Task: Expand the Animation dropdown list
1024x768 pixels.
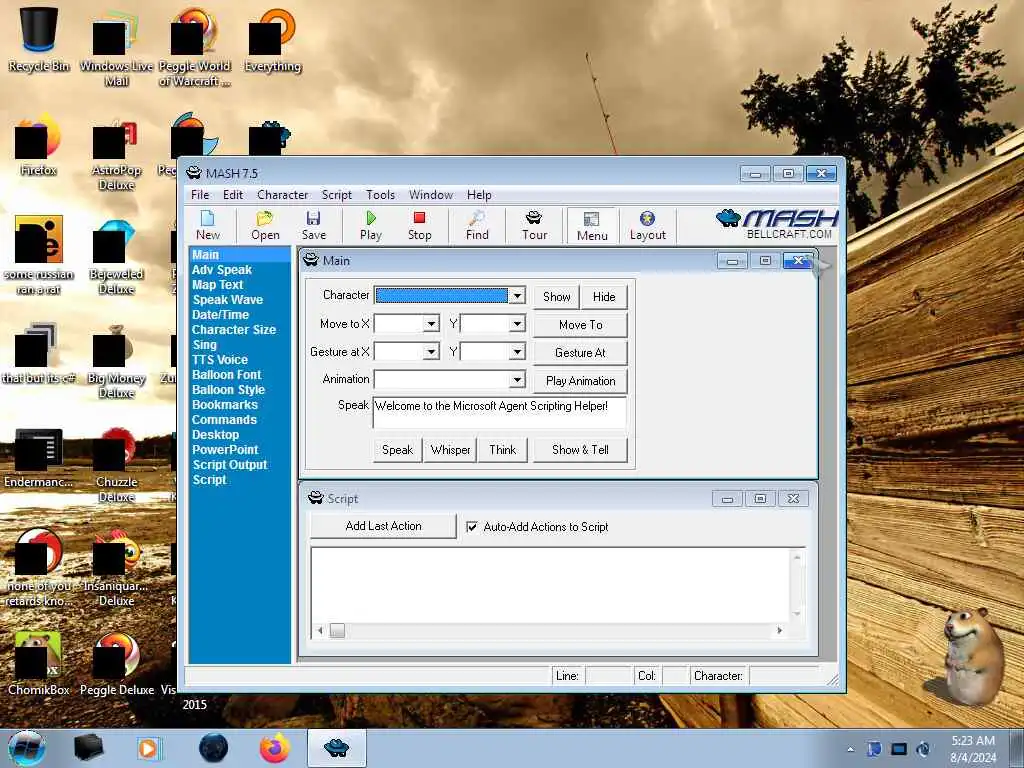Action: tap(517, 379)
